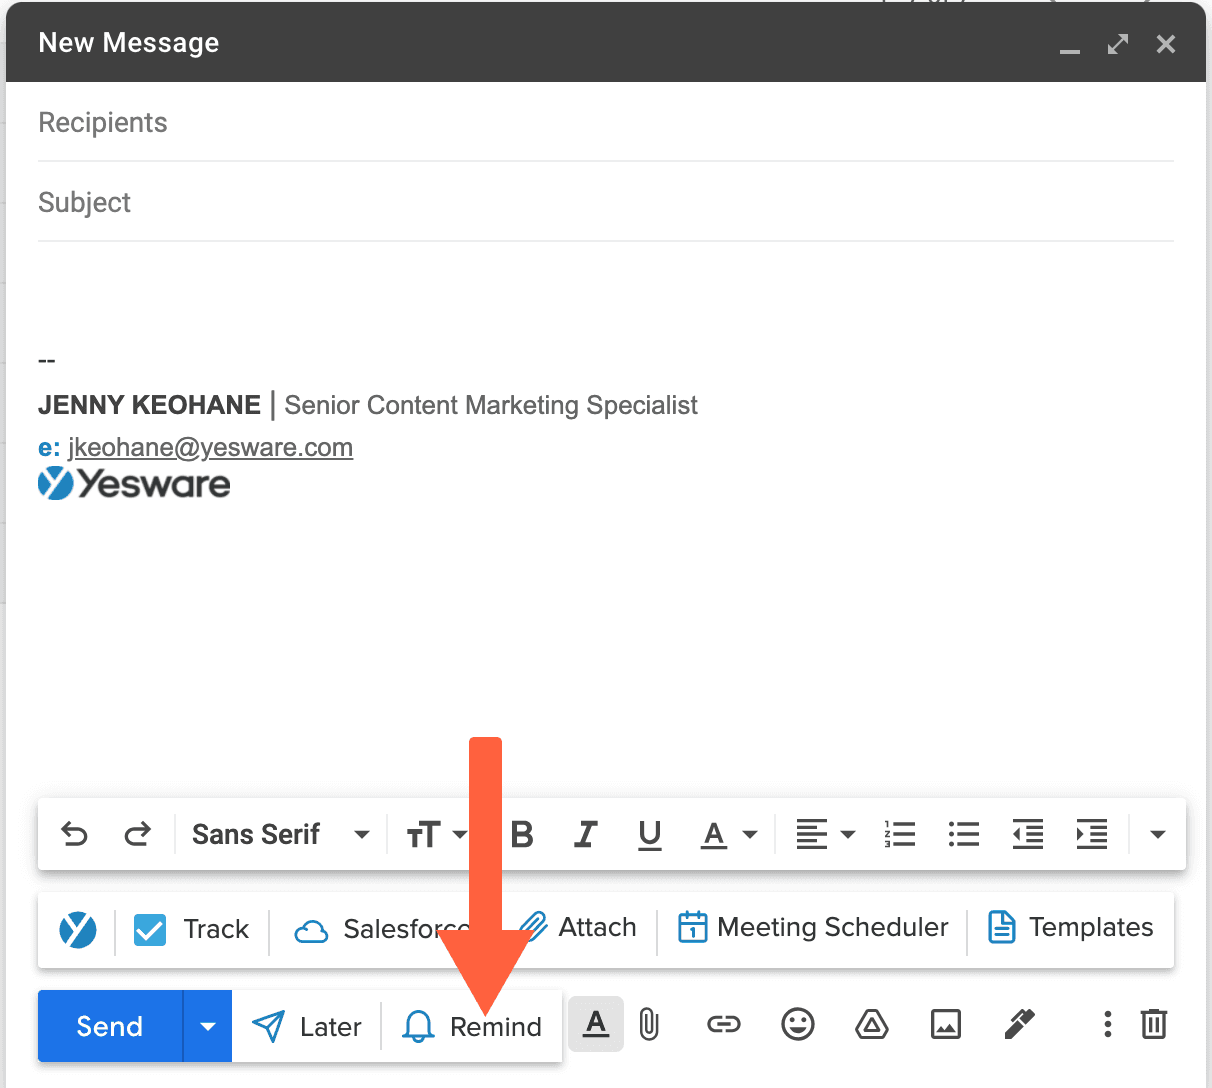This screenshot has width=1212, height=1088.
Task: Insert signature using the pen icon
Action: click(1018, 1024)
